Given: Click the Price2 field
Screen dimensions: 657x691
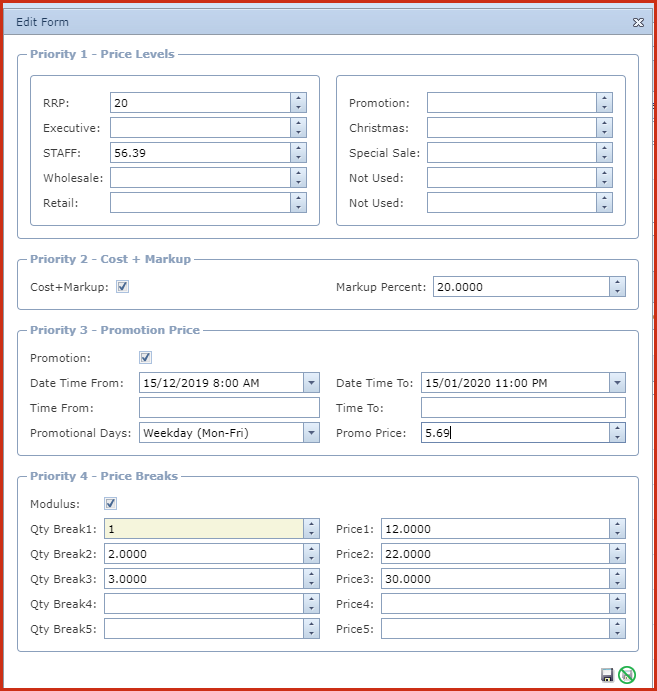Looking at the screenshot, I should (496, 554).
